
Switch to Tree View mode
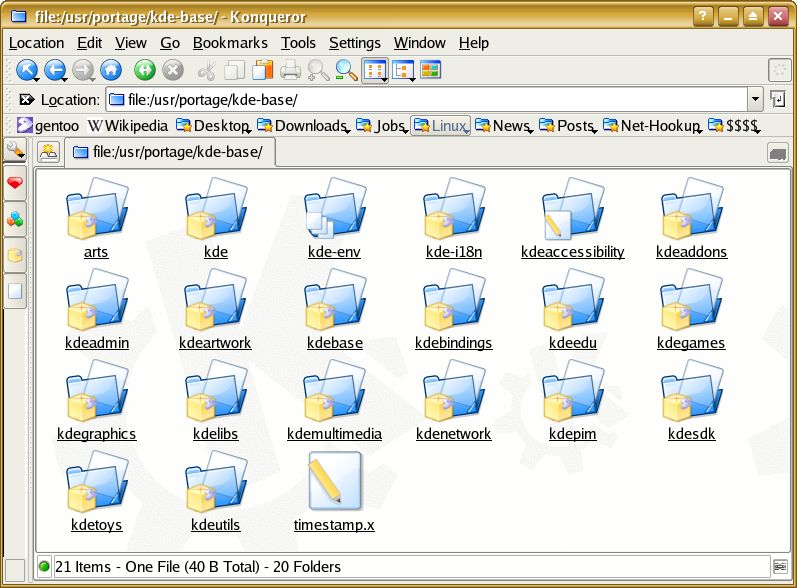[404, 70]
